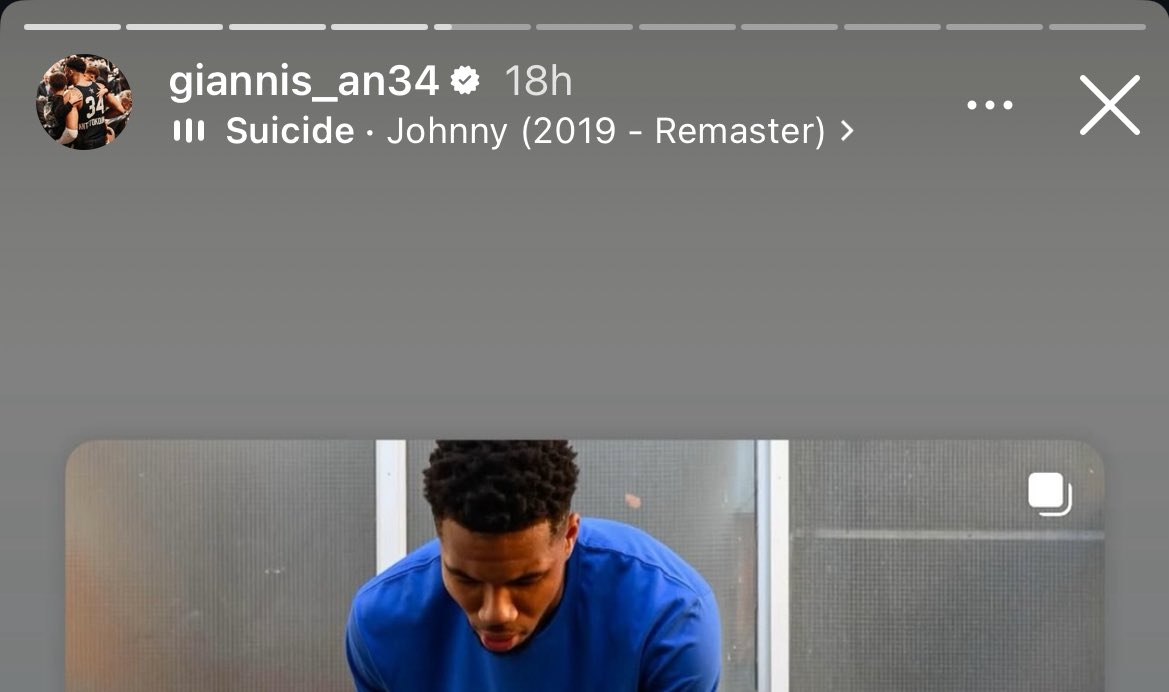Close the story with the X icon
Image resolution: width=1169 pixels, height=692 pixels.
pyautogui.click(x=1109, y=105)
